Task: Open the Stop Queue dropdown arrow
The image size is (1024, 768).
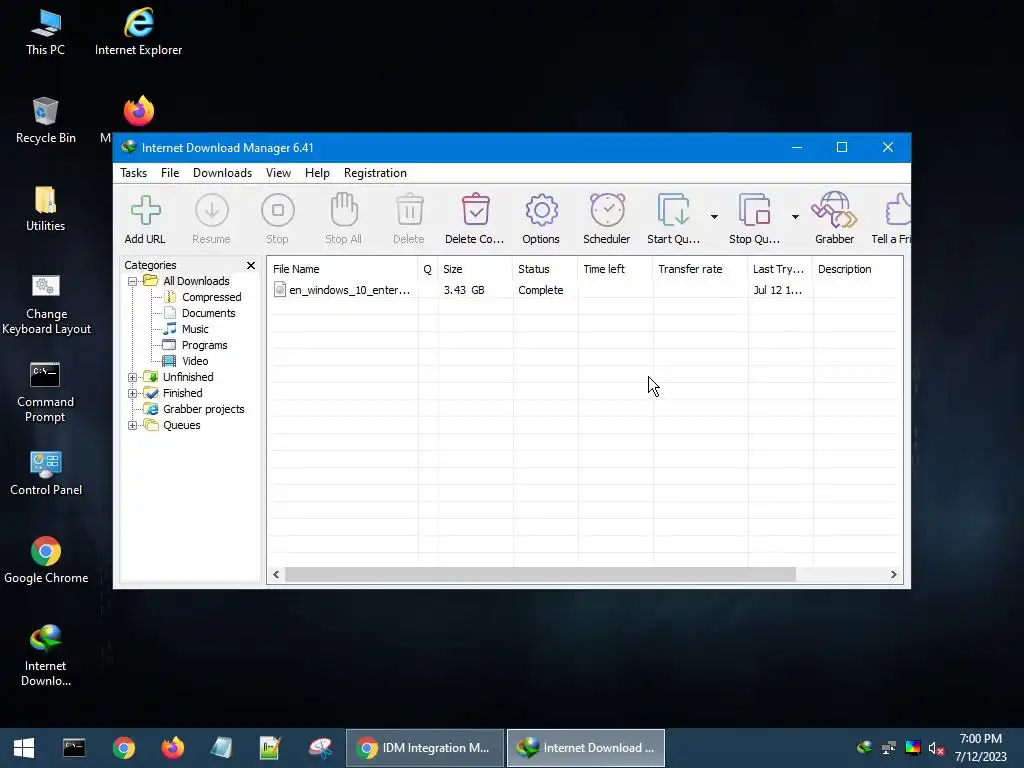Action: (x=795, y=216)
